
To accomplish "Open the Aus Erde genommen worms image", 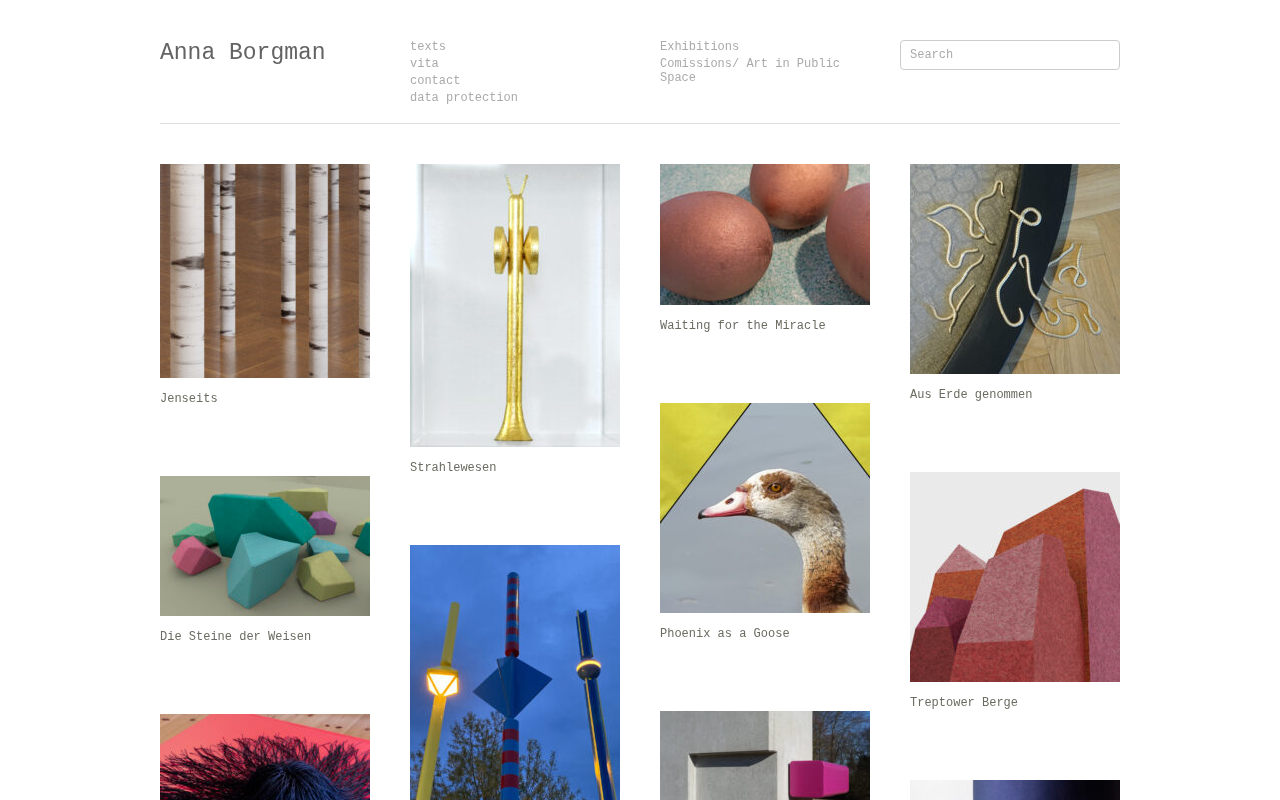I will [1015, 269].
